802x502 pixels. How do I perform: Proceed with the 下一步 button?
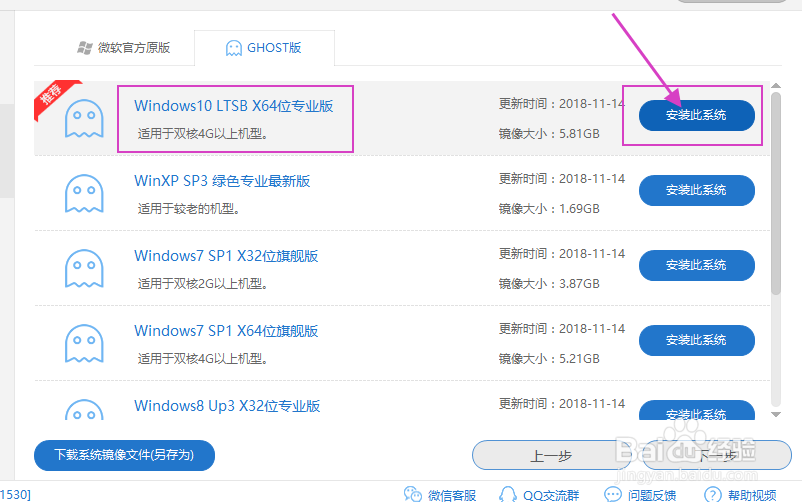717,455
